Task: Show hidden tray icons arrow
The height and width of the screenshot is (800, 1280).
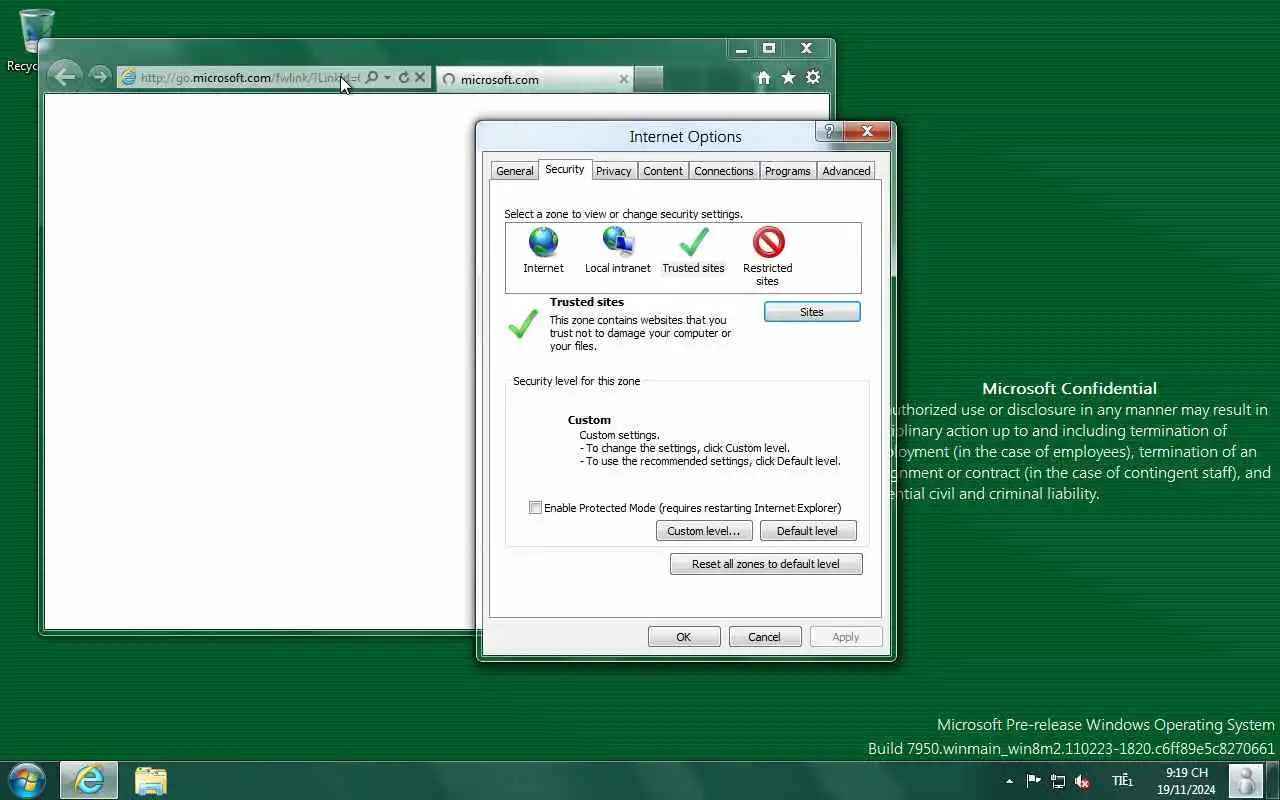Action: click(1009, 781)
